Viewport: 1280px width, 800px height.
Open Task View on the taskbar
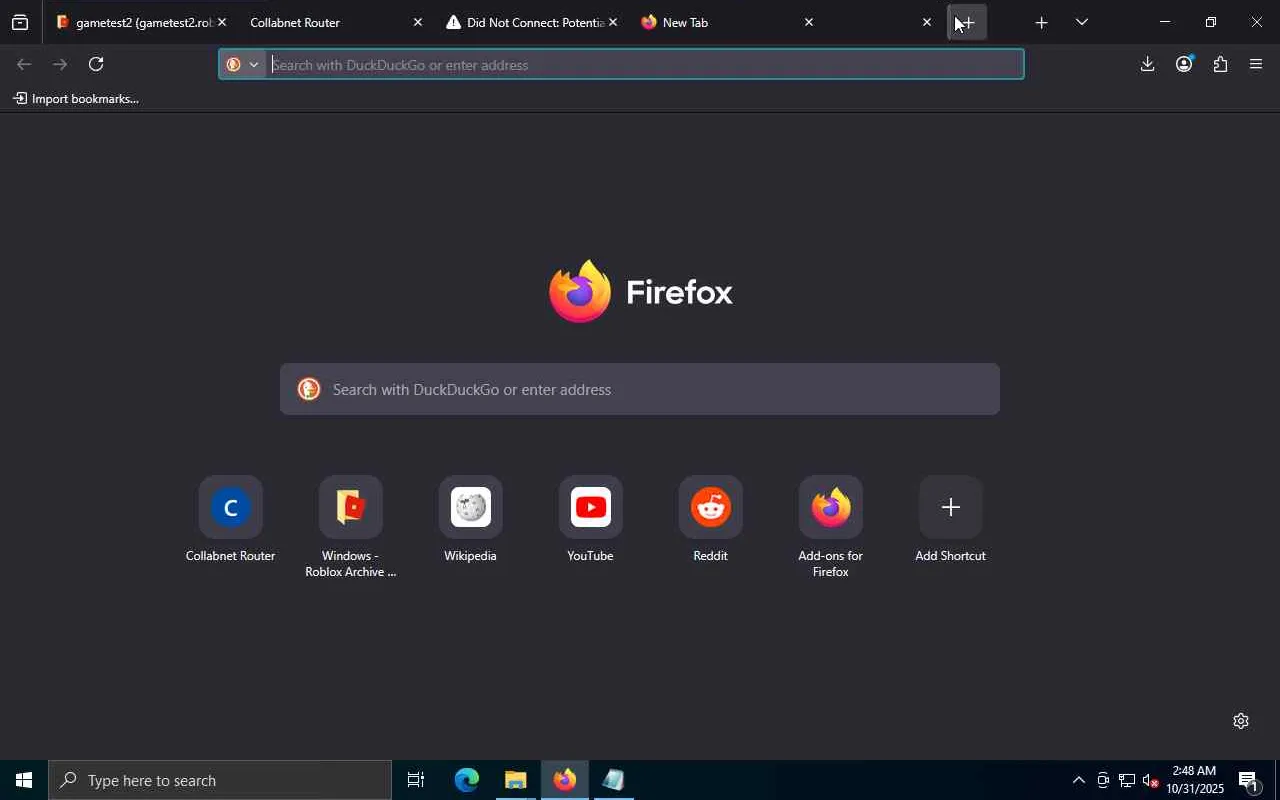416,780
